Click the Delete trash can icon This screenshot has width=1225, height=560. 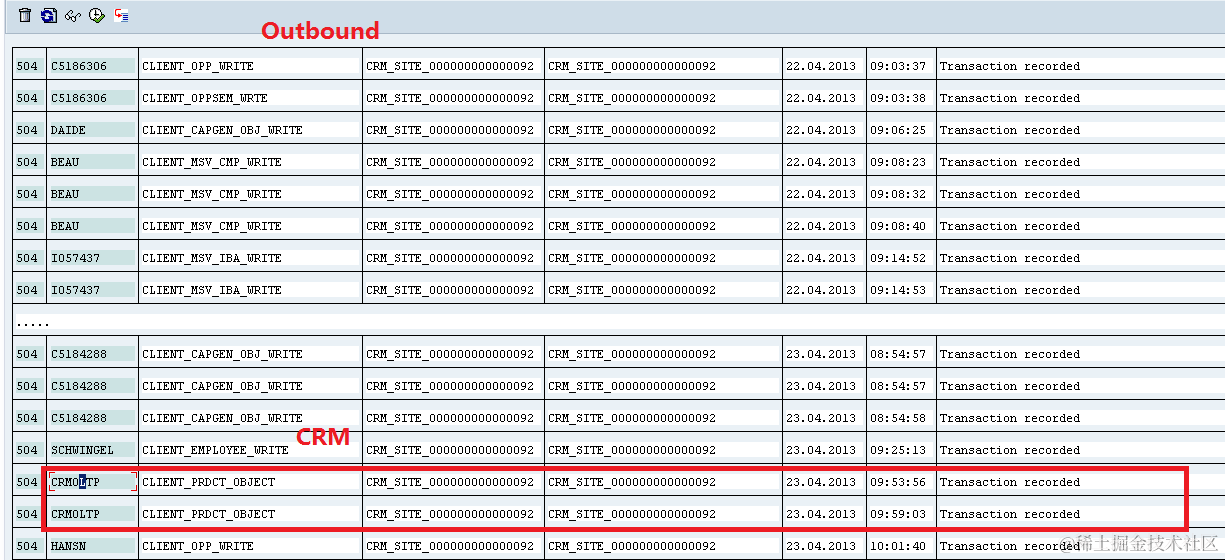[x=25, y=15]
